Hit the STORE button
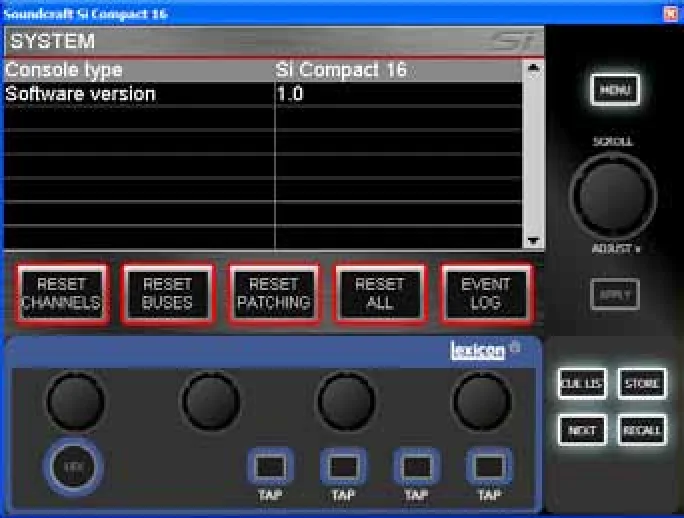This screenshot has height=518, width=684. point(642,384)
